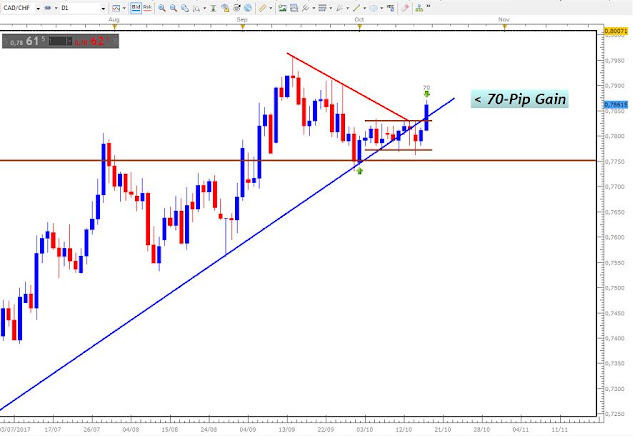640x436 pixels.
Task: Click the red ask price 62 button
Action: point(96,41)
